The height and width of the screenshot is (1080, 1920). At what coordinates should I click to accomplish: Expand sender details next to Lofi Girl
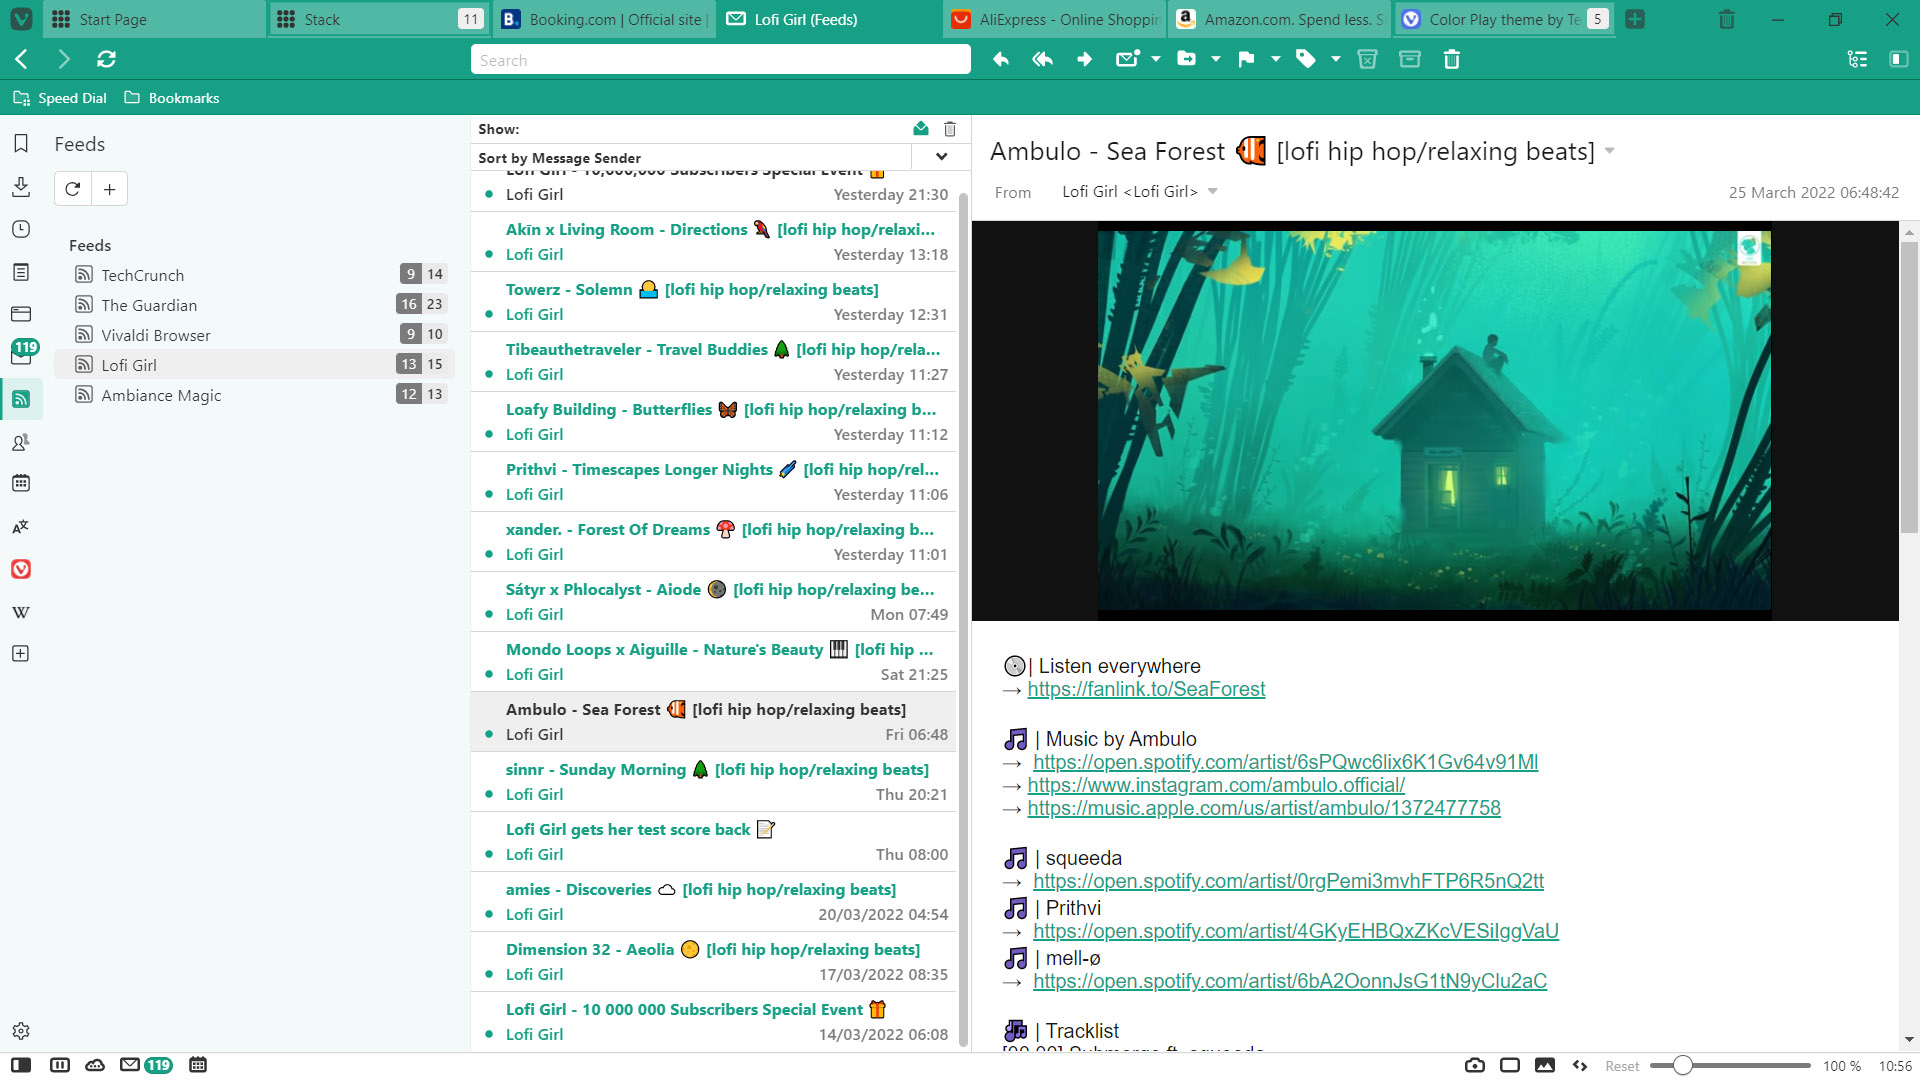[x=1213, y=191]
